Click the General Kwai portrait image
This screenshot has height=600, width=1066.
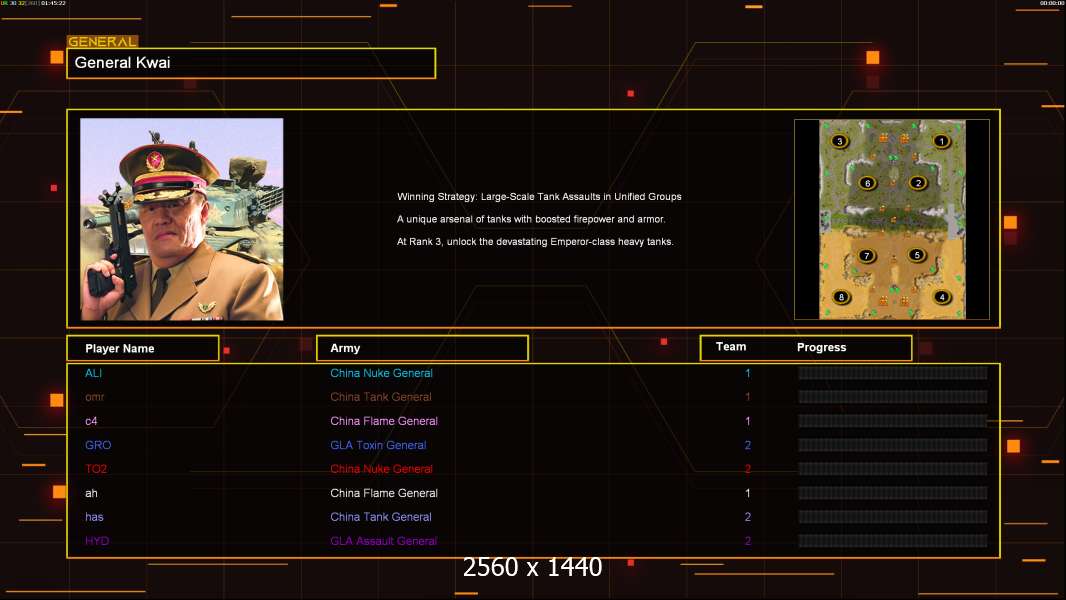click(x=182, y=219)
